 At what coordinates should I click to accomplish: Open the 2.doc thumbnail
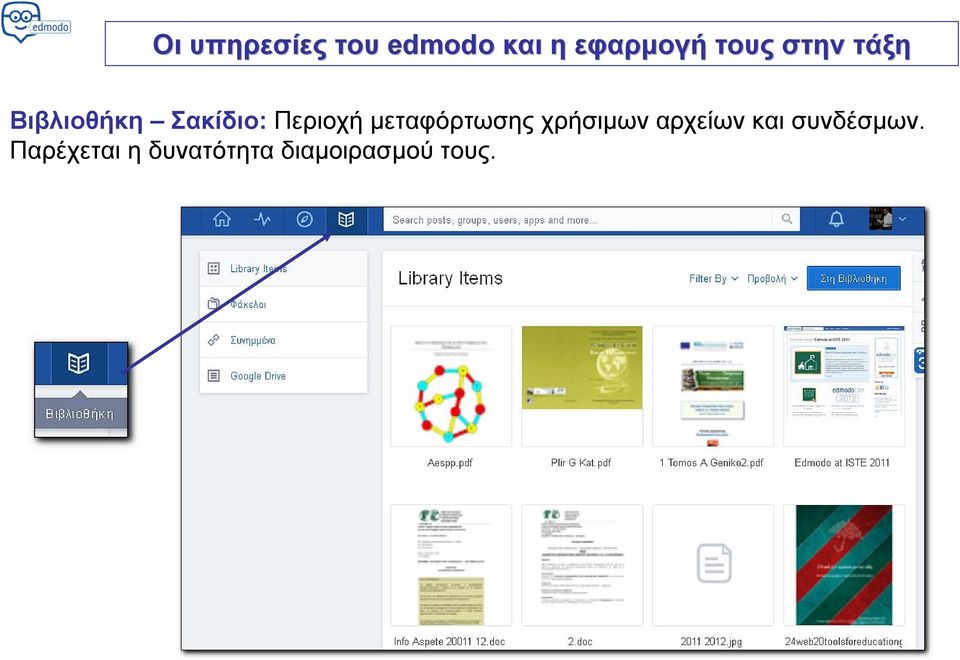(582, 564)
